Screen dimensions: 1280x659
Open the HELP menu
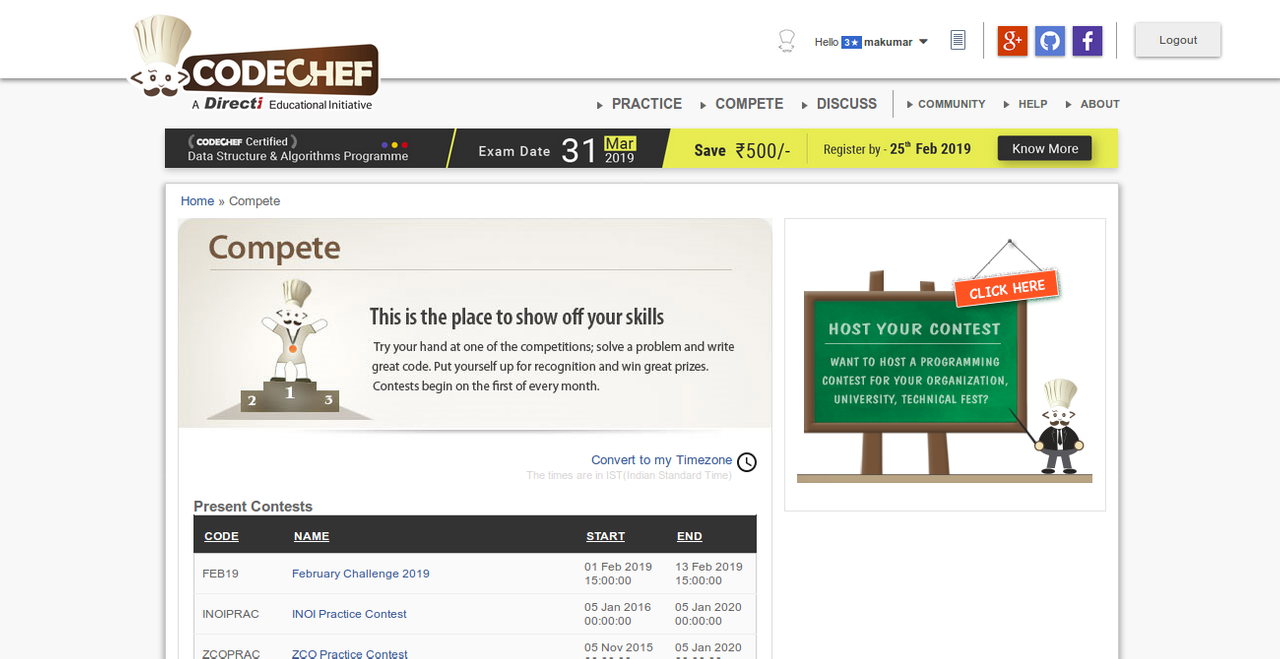[1033, 104]
